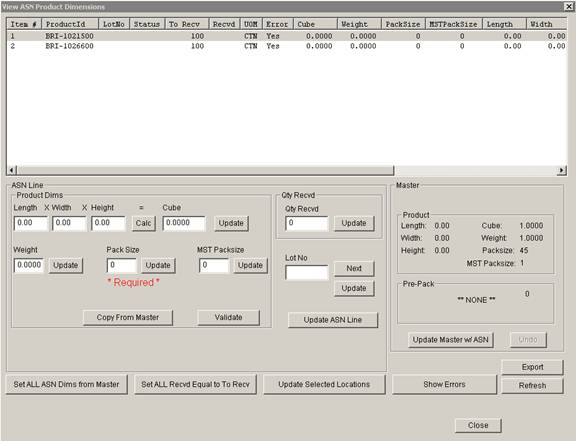576x441 pixels.
Task: Click the UOM value CTN in row 2
Action: point(251,46)
